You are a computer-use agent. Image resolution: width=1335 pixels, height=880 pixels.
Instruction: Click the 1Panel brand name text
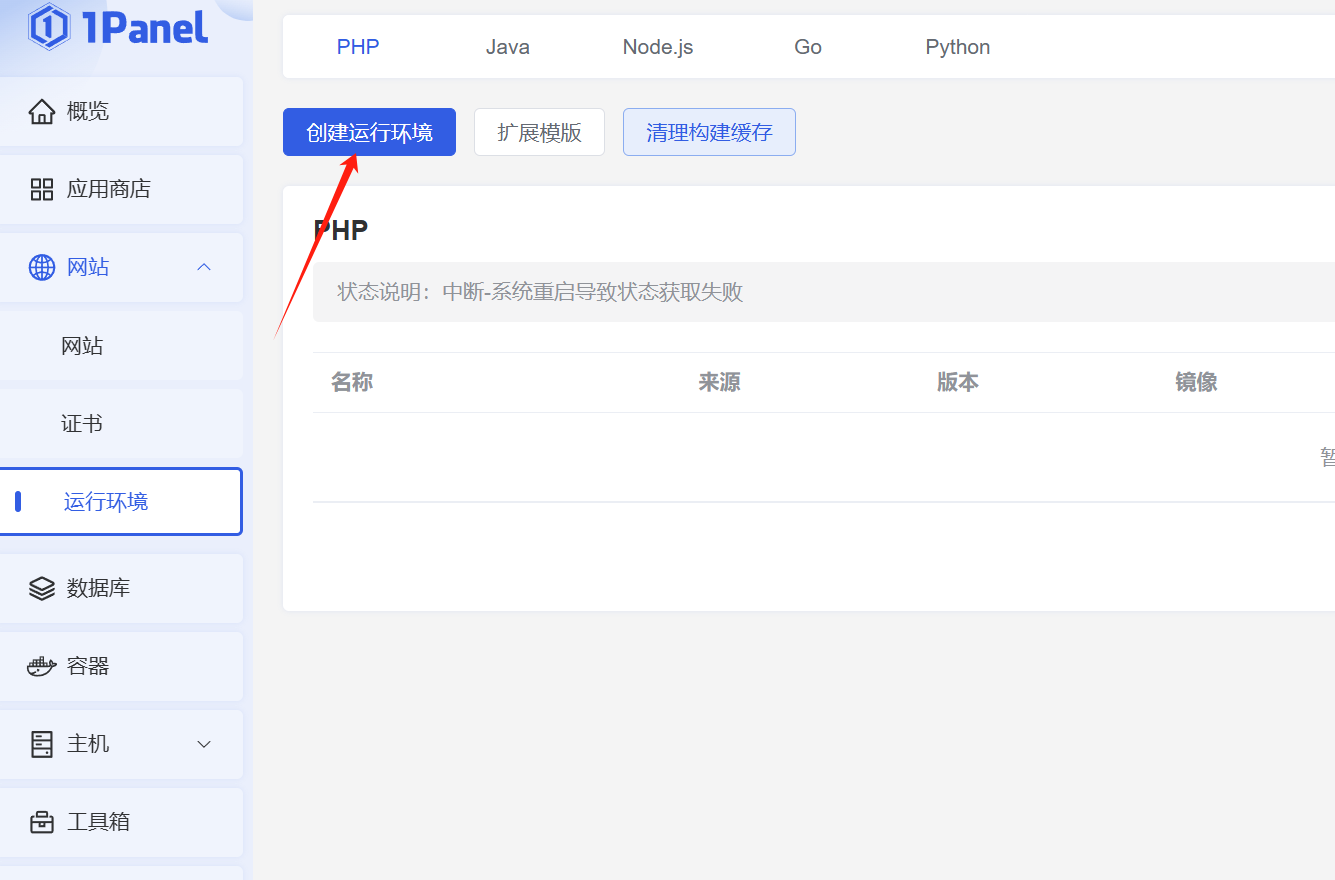(x=145, y=27)
